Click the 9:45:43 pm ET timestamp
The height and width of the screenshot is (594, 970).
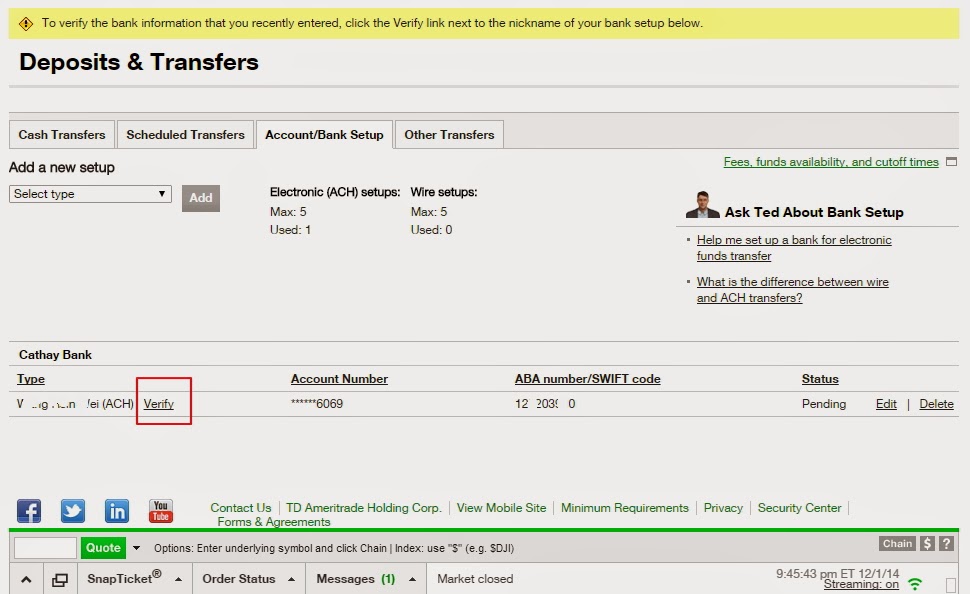coord(838,574)
